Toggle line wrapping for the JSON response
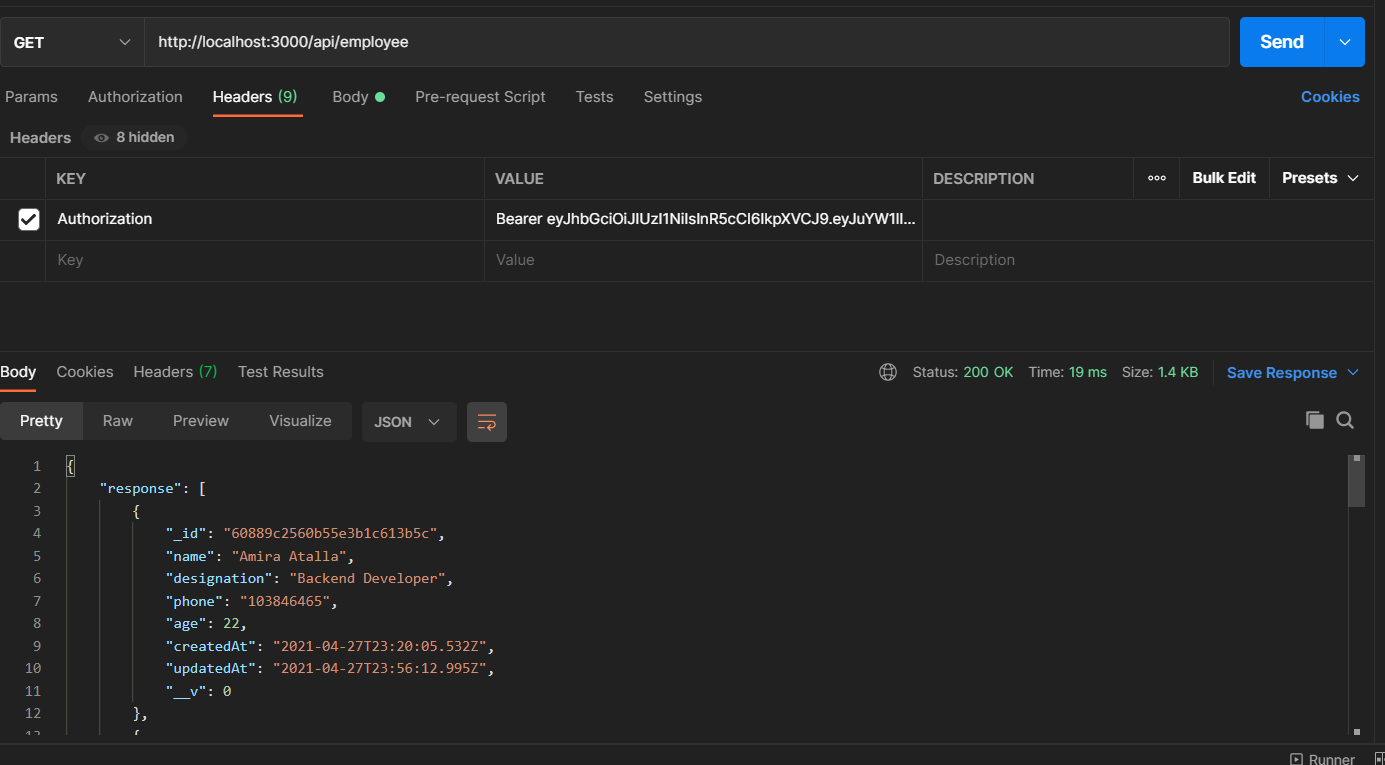1385x765 pixels. tap(487, 421)
